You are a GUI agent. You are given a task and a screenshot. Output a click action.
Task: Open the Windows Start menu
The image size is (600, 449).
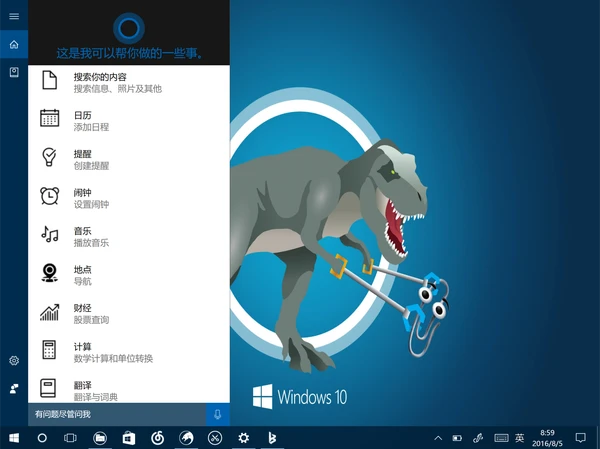pos(14,438)
